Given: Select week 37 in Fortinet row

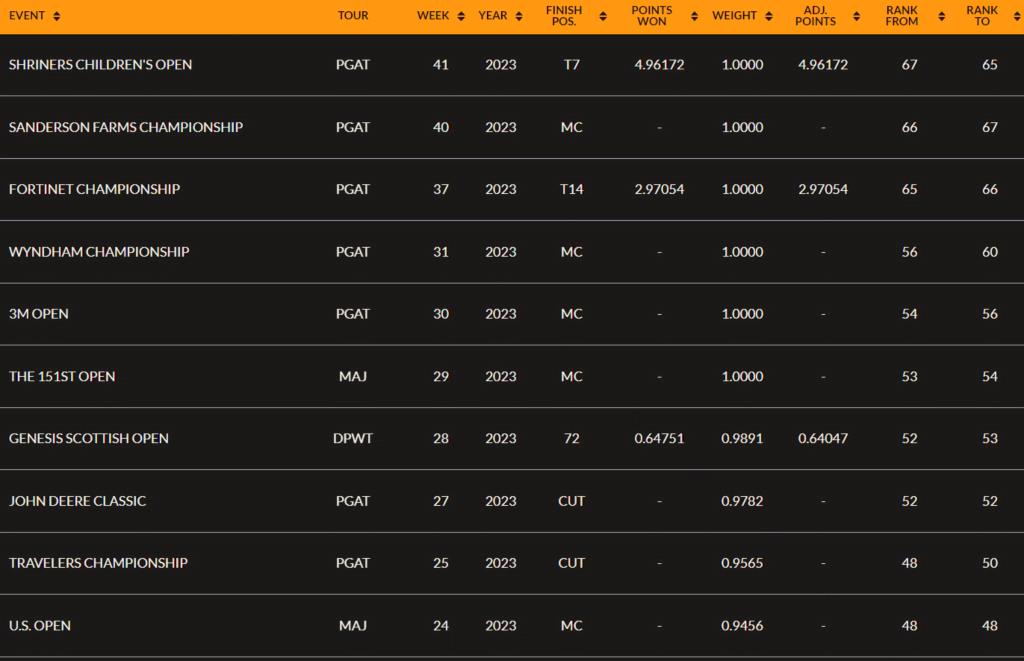Looking at the screenshot, I should [441, 189].
